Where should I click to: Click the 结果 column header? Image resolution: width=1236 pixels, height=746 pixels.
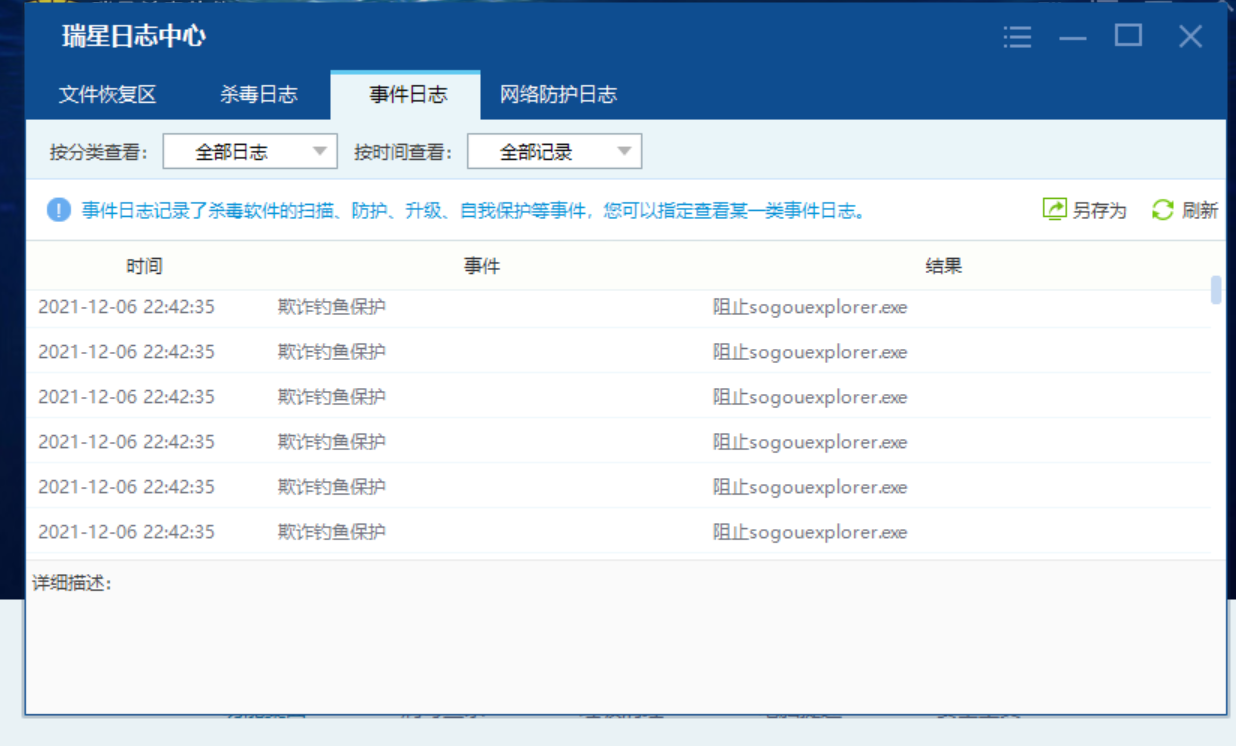click(943, 266)
